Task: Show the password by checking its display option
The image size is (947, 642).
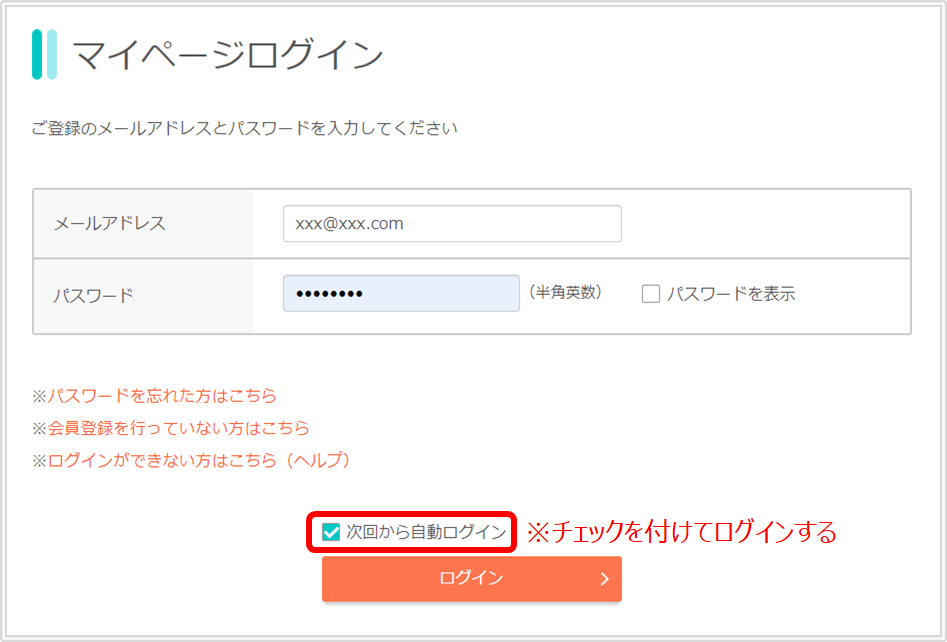Action: 651,293
